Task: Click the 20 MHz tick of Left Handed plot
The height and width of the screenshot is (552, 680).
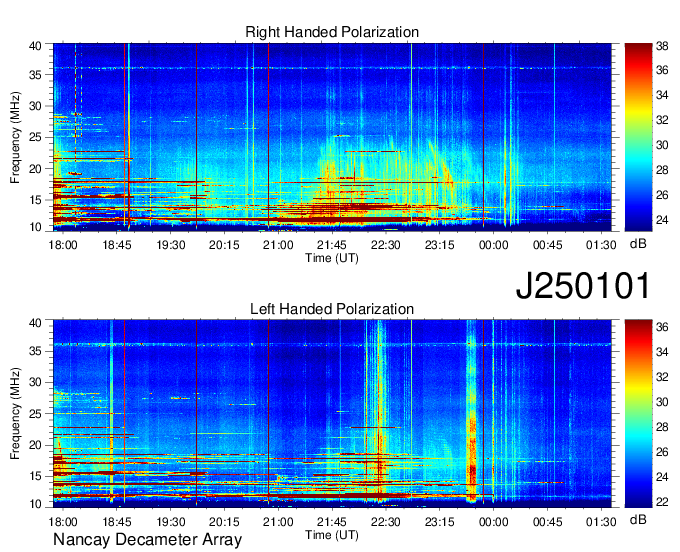Action: (35, 445)
